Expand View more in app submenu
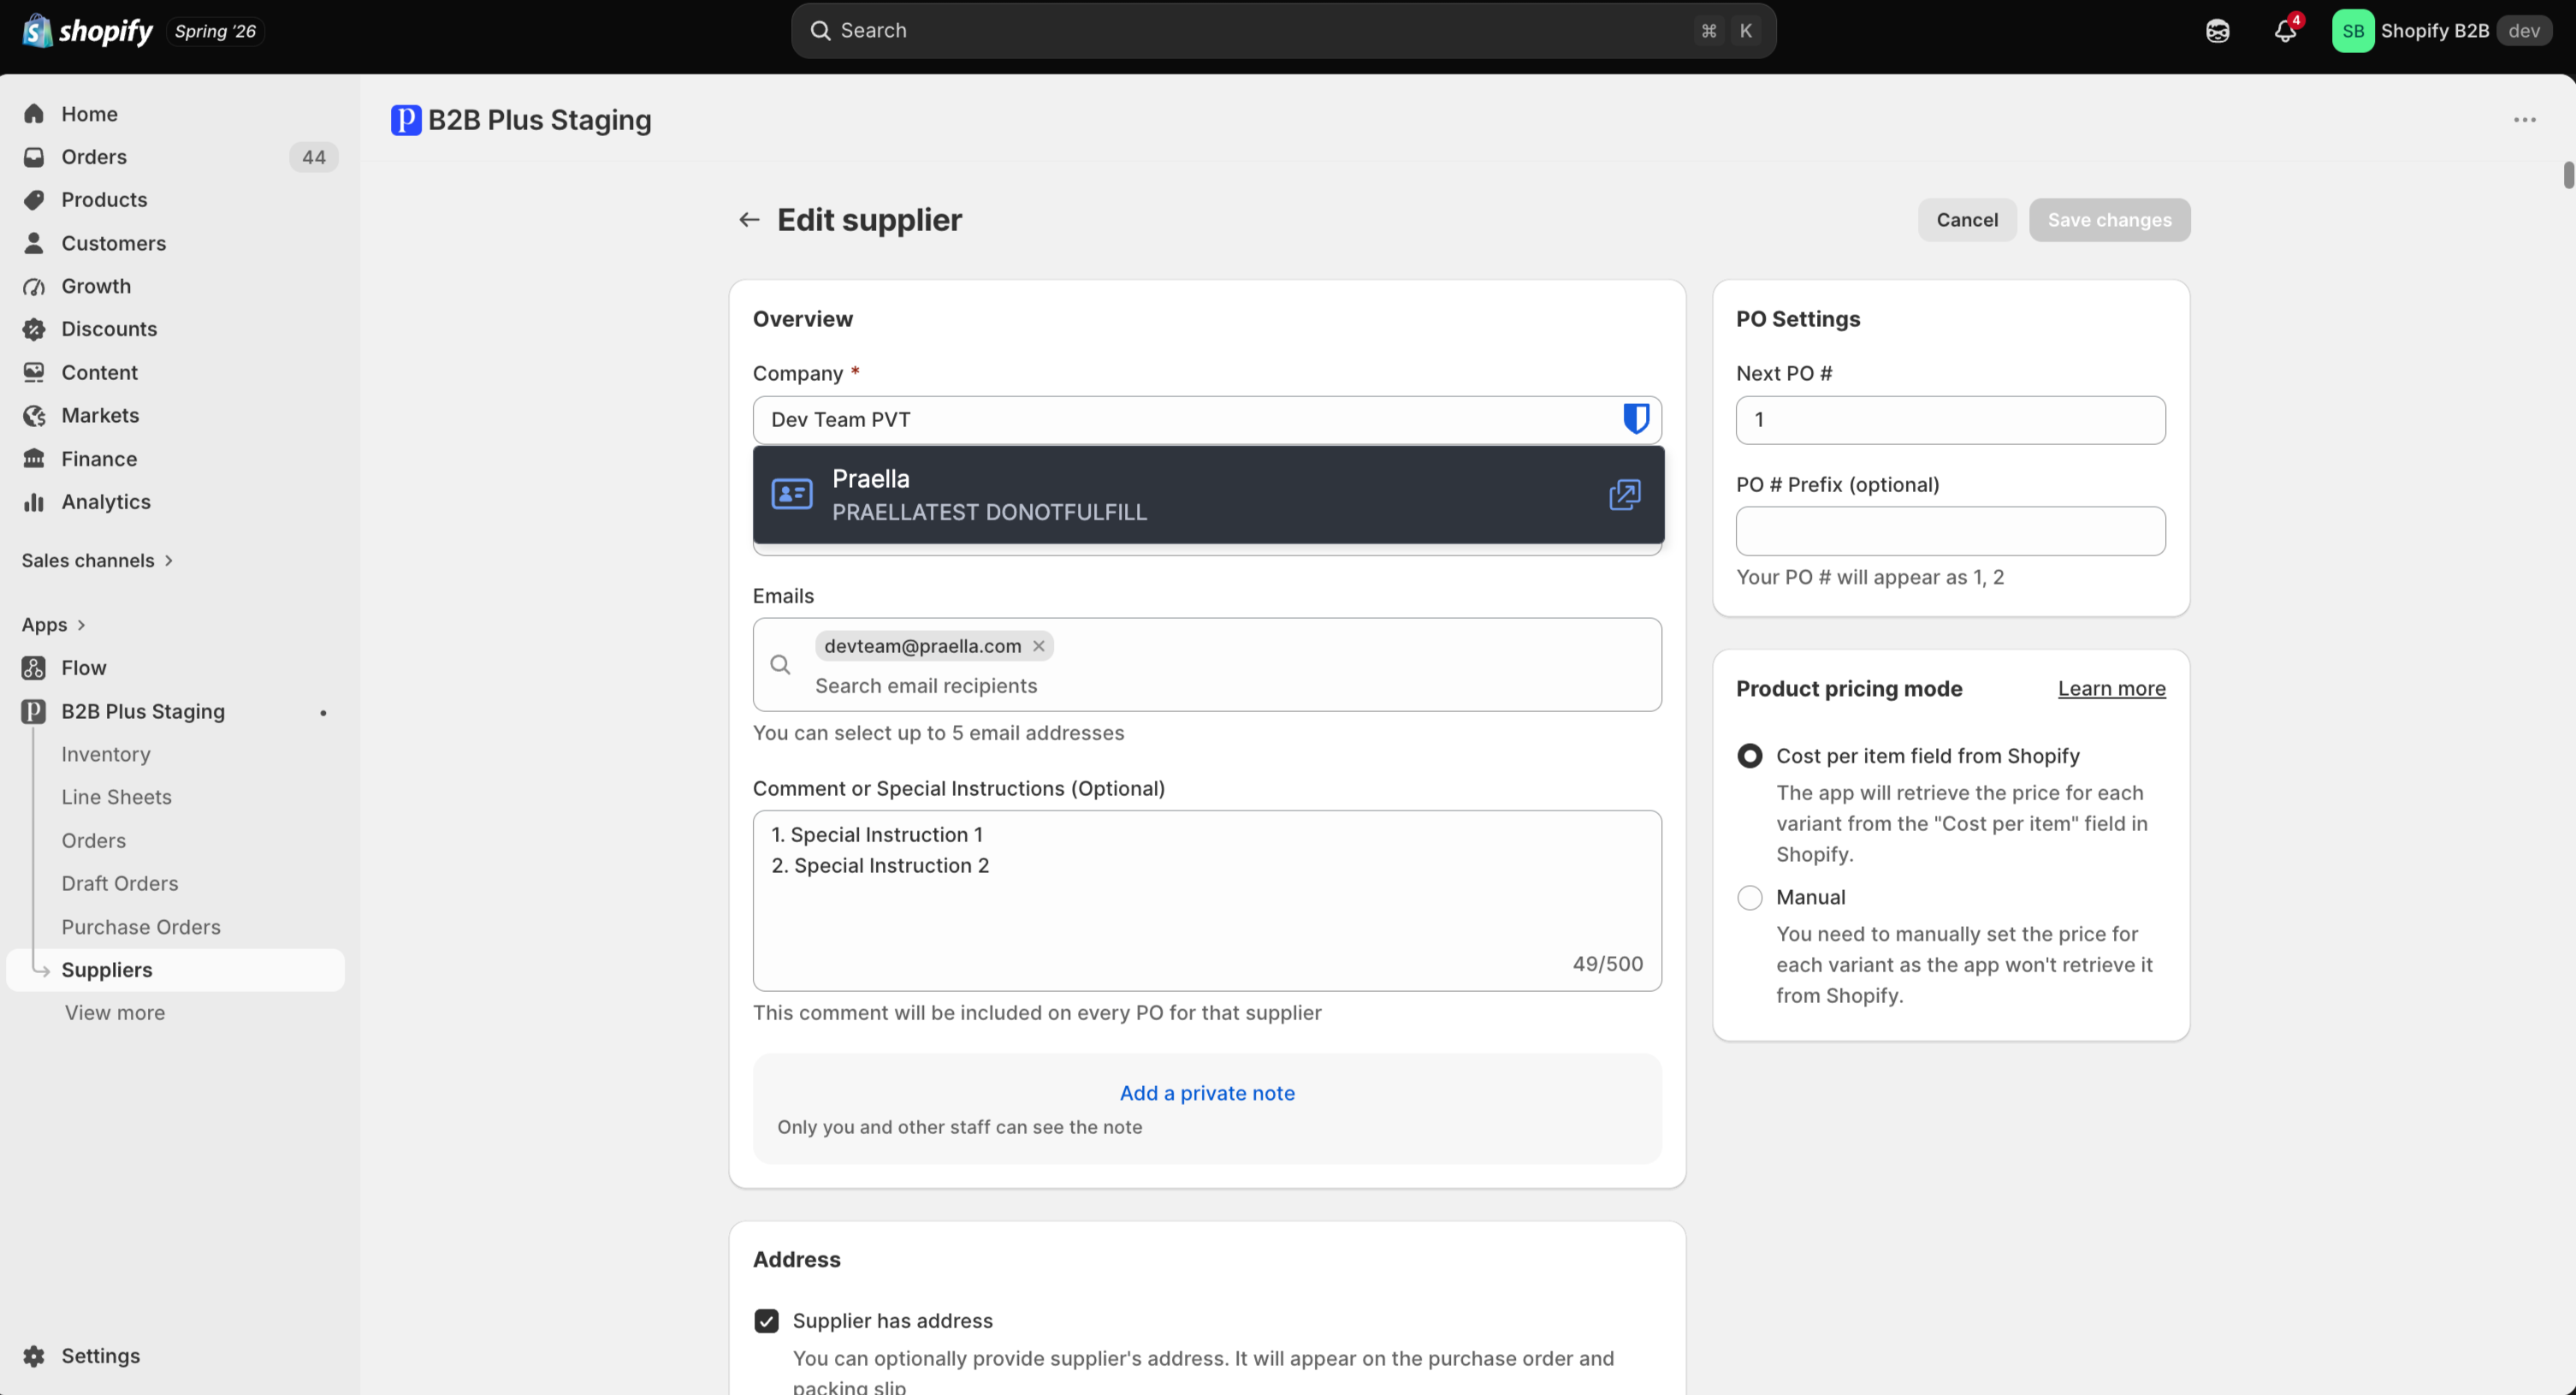2576x1395 pixels. (115, 1013)
